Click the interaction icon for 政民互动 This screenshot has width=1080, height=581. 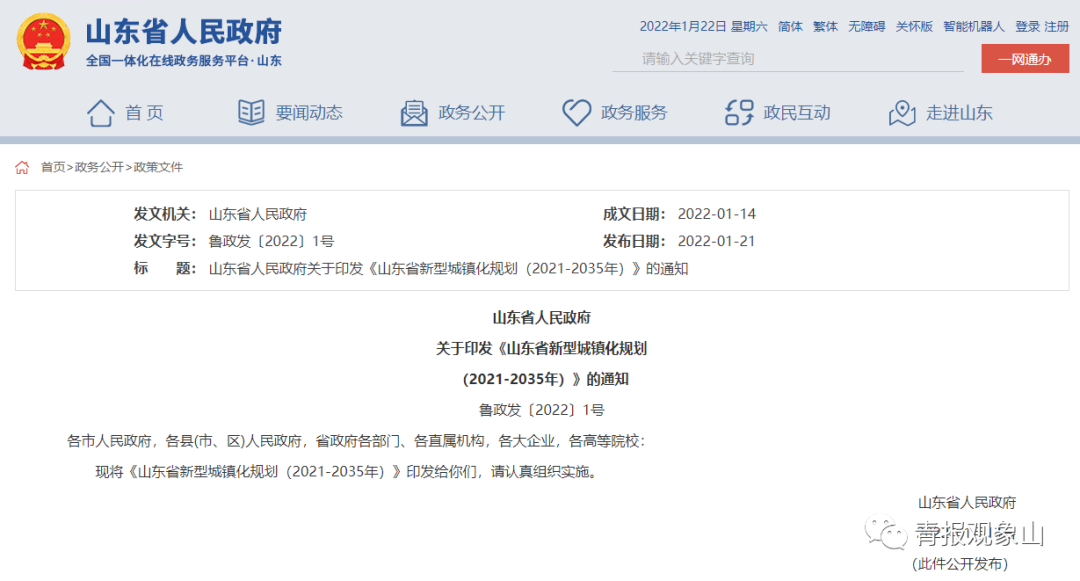[x=739, y=113]
